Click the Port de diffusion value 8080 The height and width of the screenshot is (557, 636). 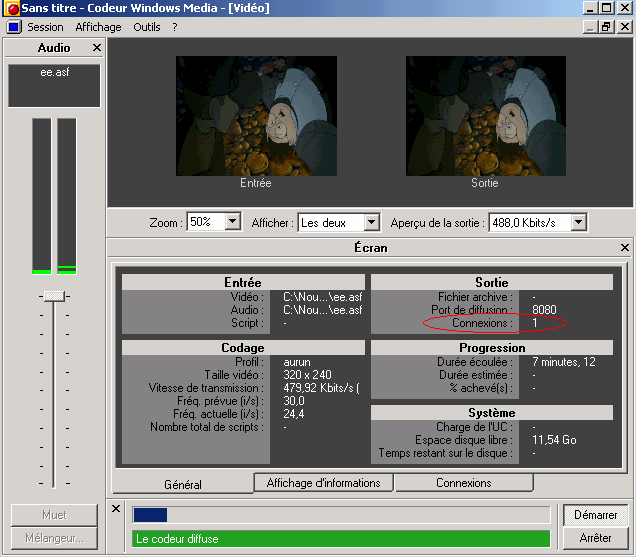click(x=544, y=310)
